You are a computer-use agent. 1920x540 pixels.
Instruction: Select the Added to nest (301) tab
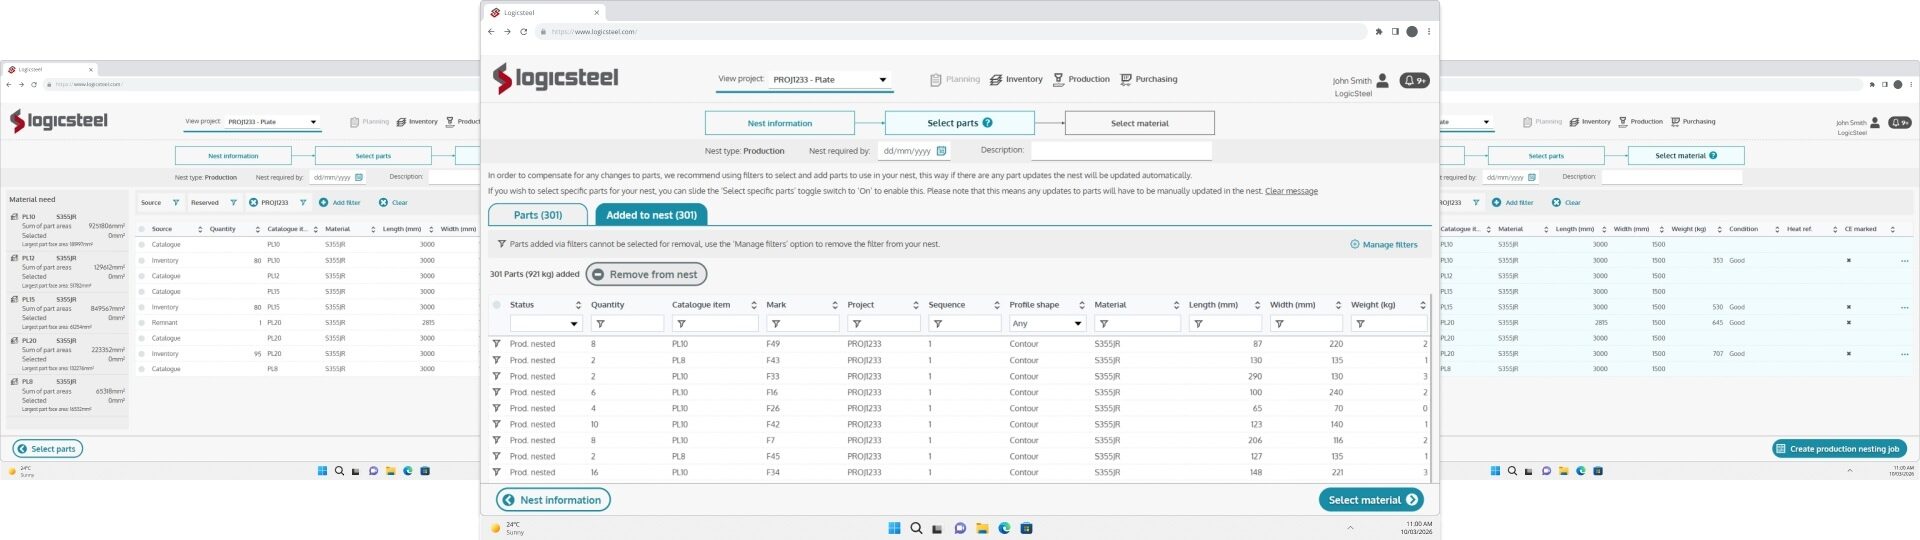click(x=651, y=215)
